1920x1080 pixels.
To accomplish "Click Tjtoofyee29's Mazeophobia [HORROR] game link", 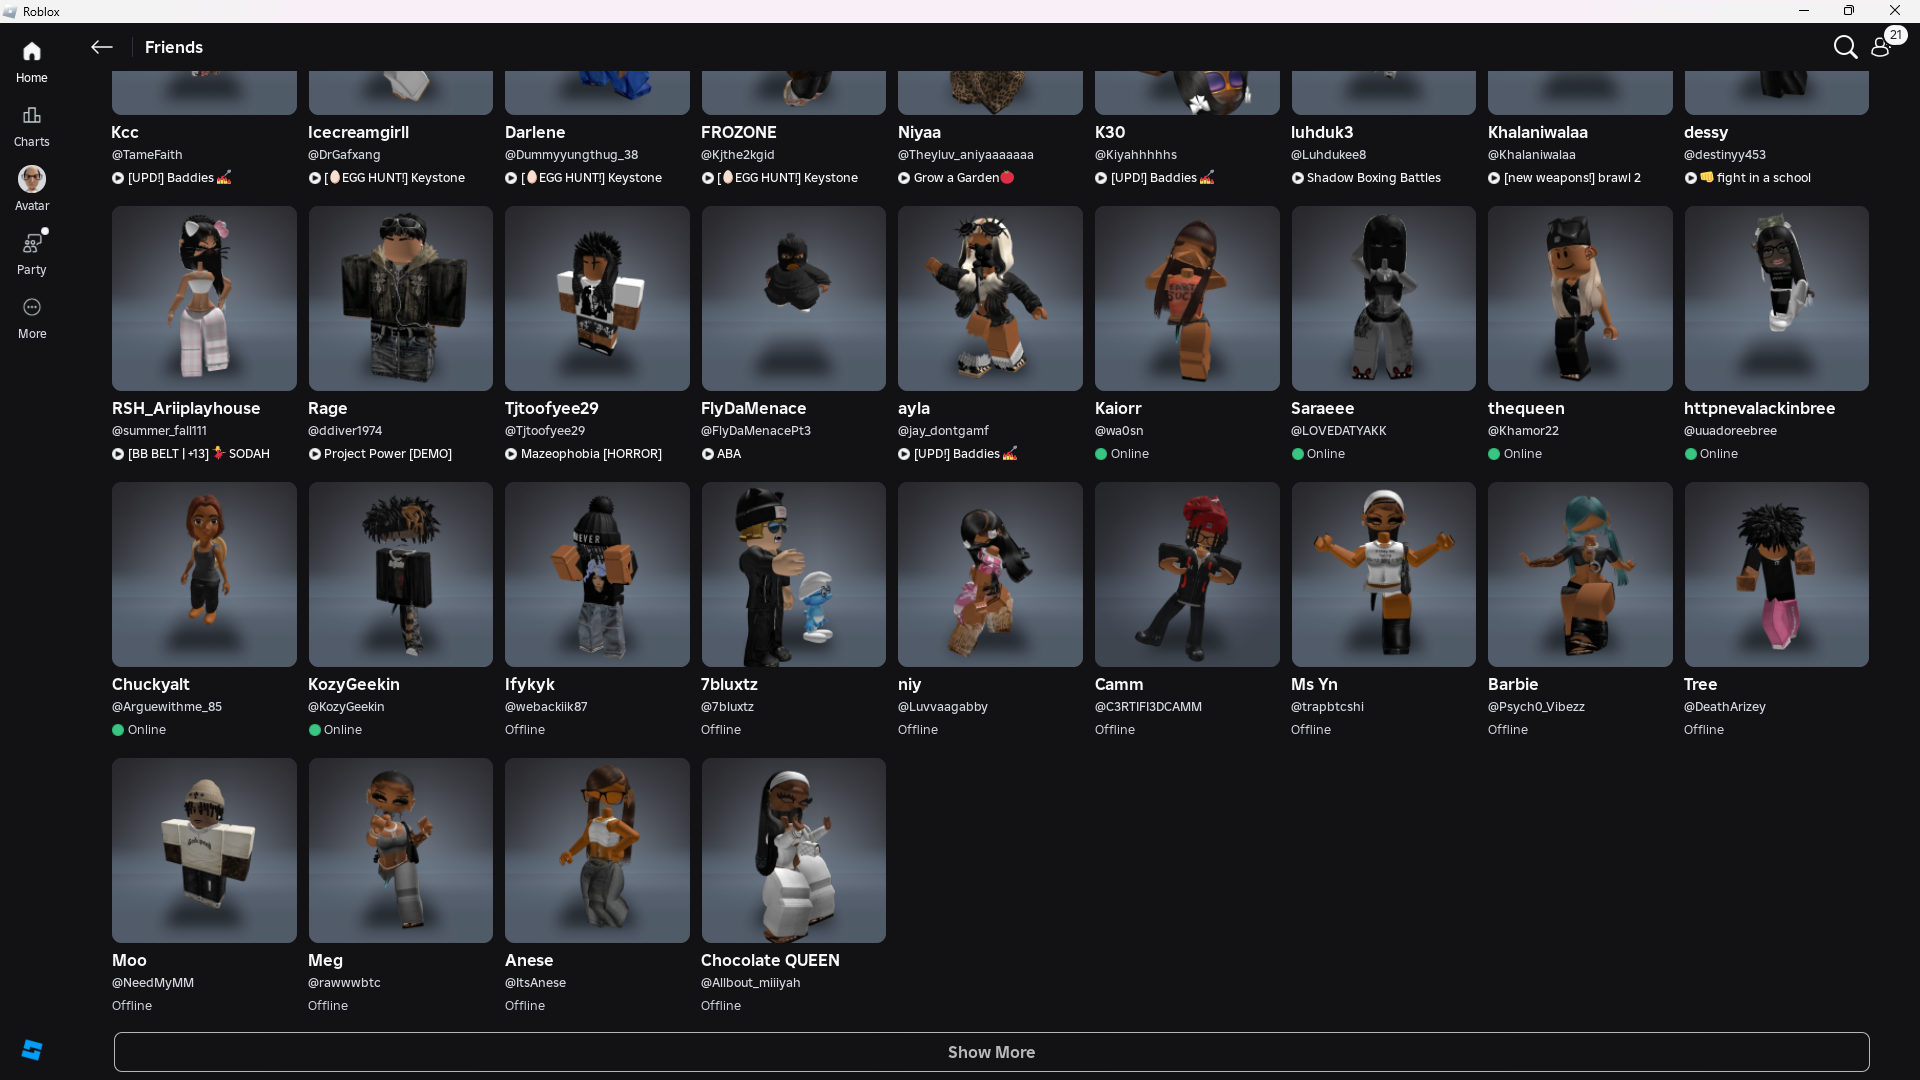I will (590, 454).
